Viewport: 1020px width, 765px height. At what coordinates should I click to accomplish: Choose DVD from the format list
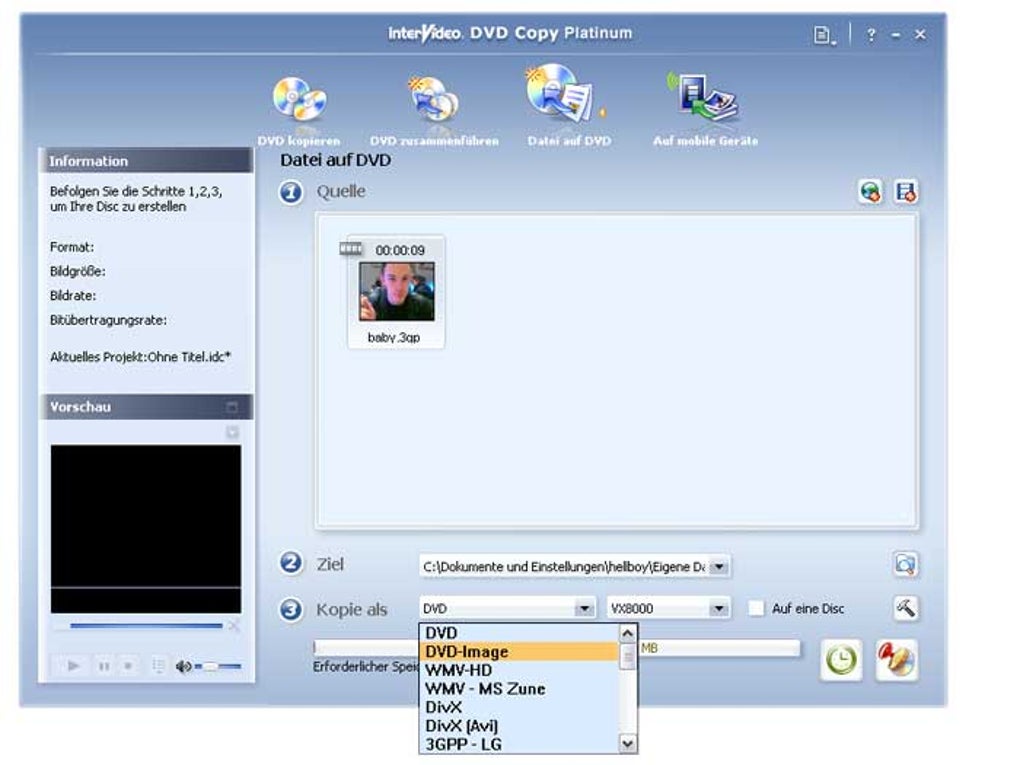click(519, 633)
